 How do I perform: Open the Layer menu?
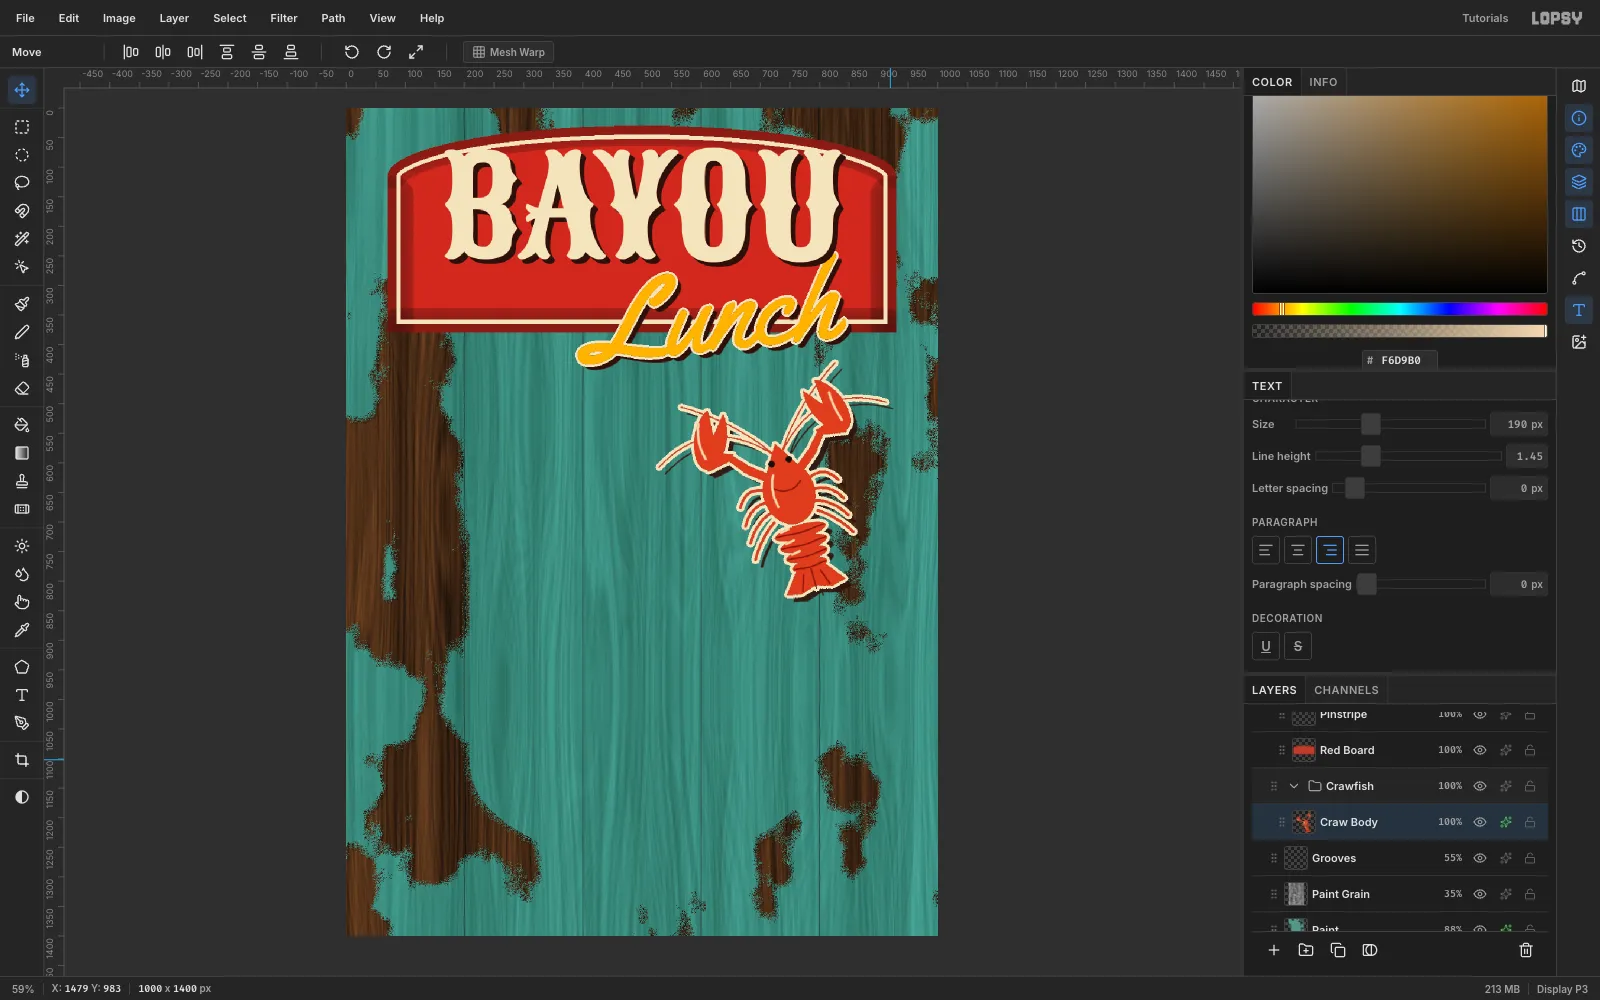tap(174, 18)
